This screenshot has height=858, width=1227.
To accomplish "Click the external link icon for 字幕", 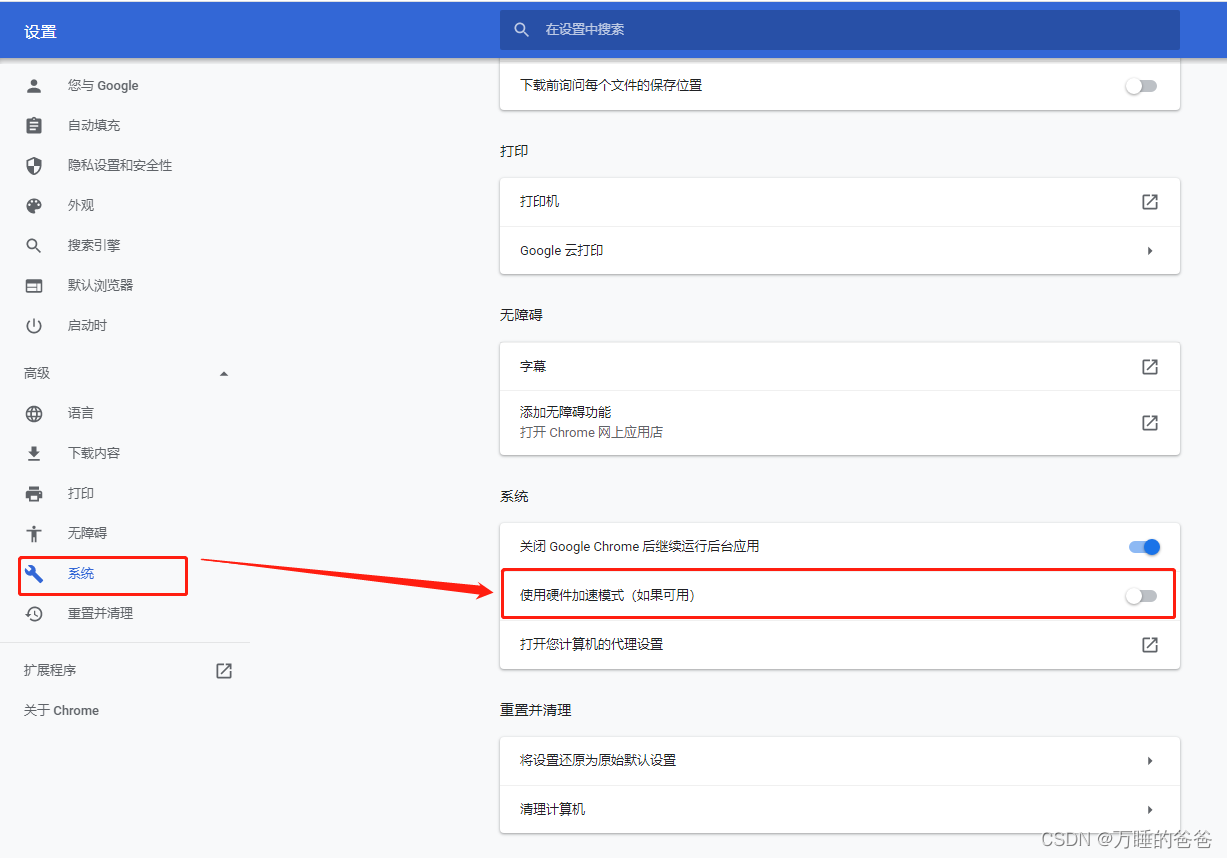I will tap(1150, 367).
